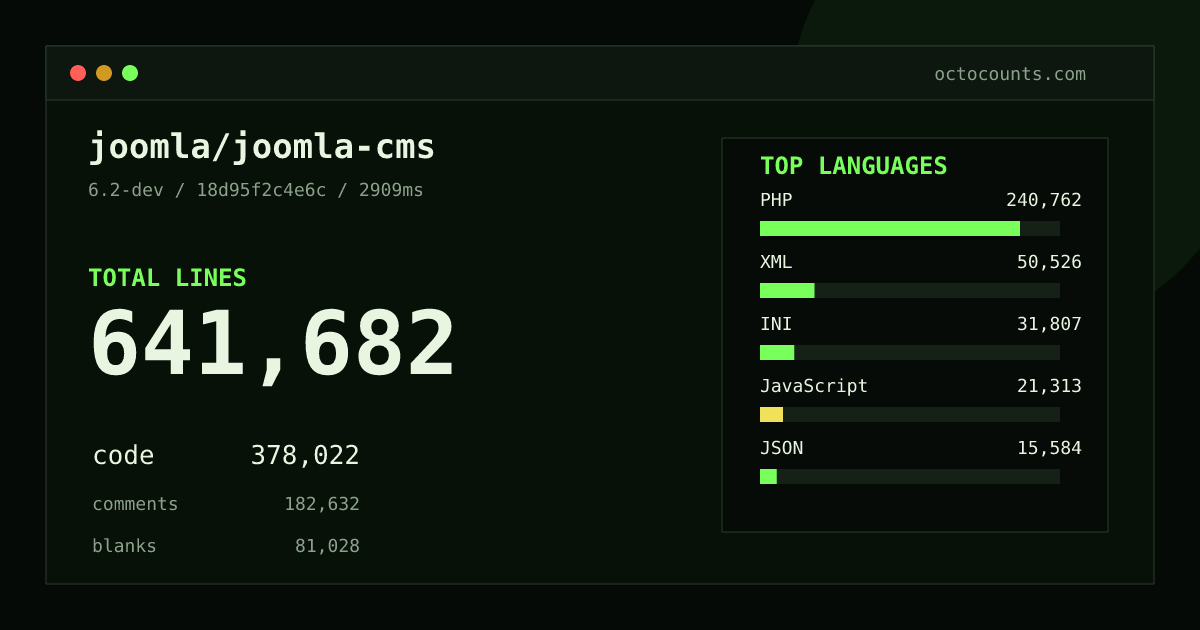1200x630 pixels.
Task: Select the code value 378,022
Action: [305, 456]
